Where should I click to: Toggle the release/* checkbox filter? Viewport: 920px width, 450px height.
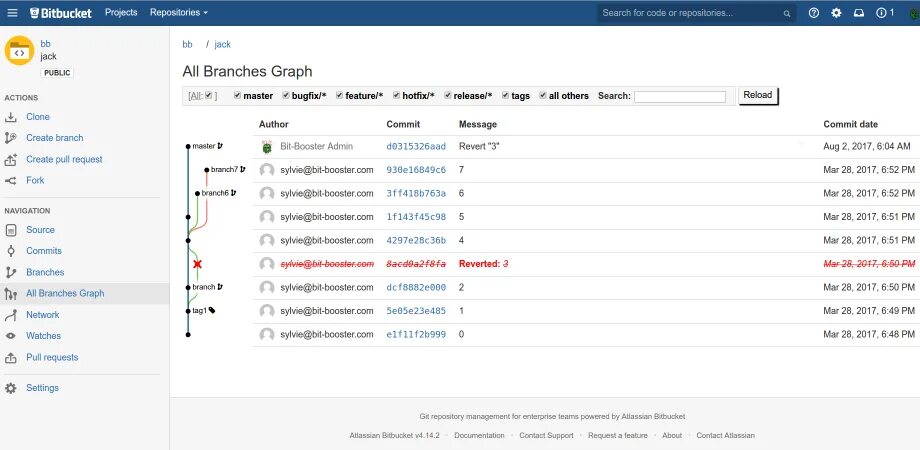coord(448,96)
